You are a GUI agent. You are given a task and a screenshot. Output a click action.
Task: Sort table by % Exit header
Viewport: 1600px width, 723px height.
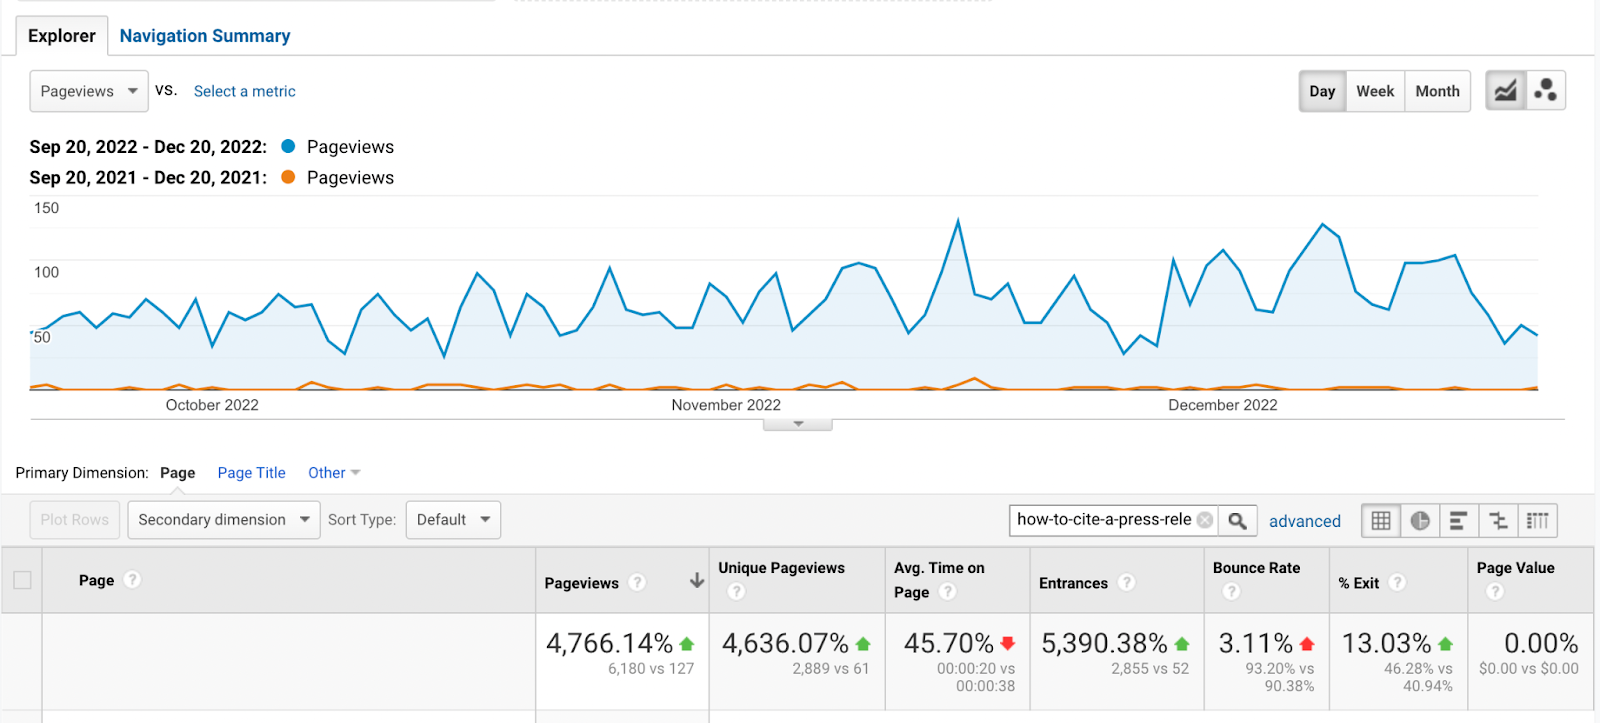1358,583
